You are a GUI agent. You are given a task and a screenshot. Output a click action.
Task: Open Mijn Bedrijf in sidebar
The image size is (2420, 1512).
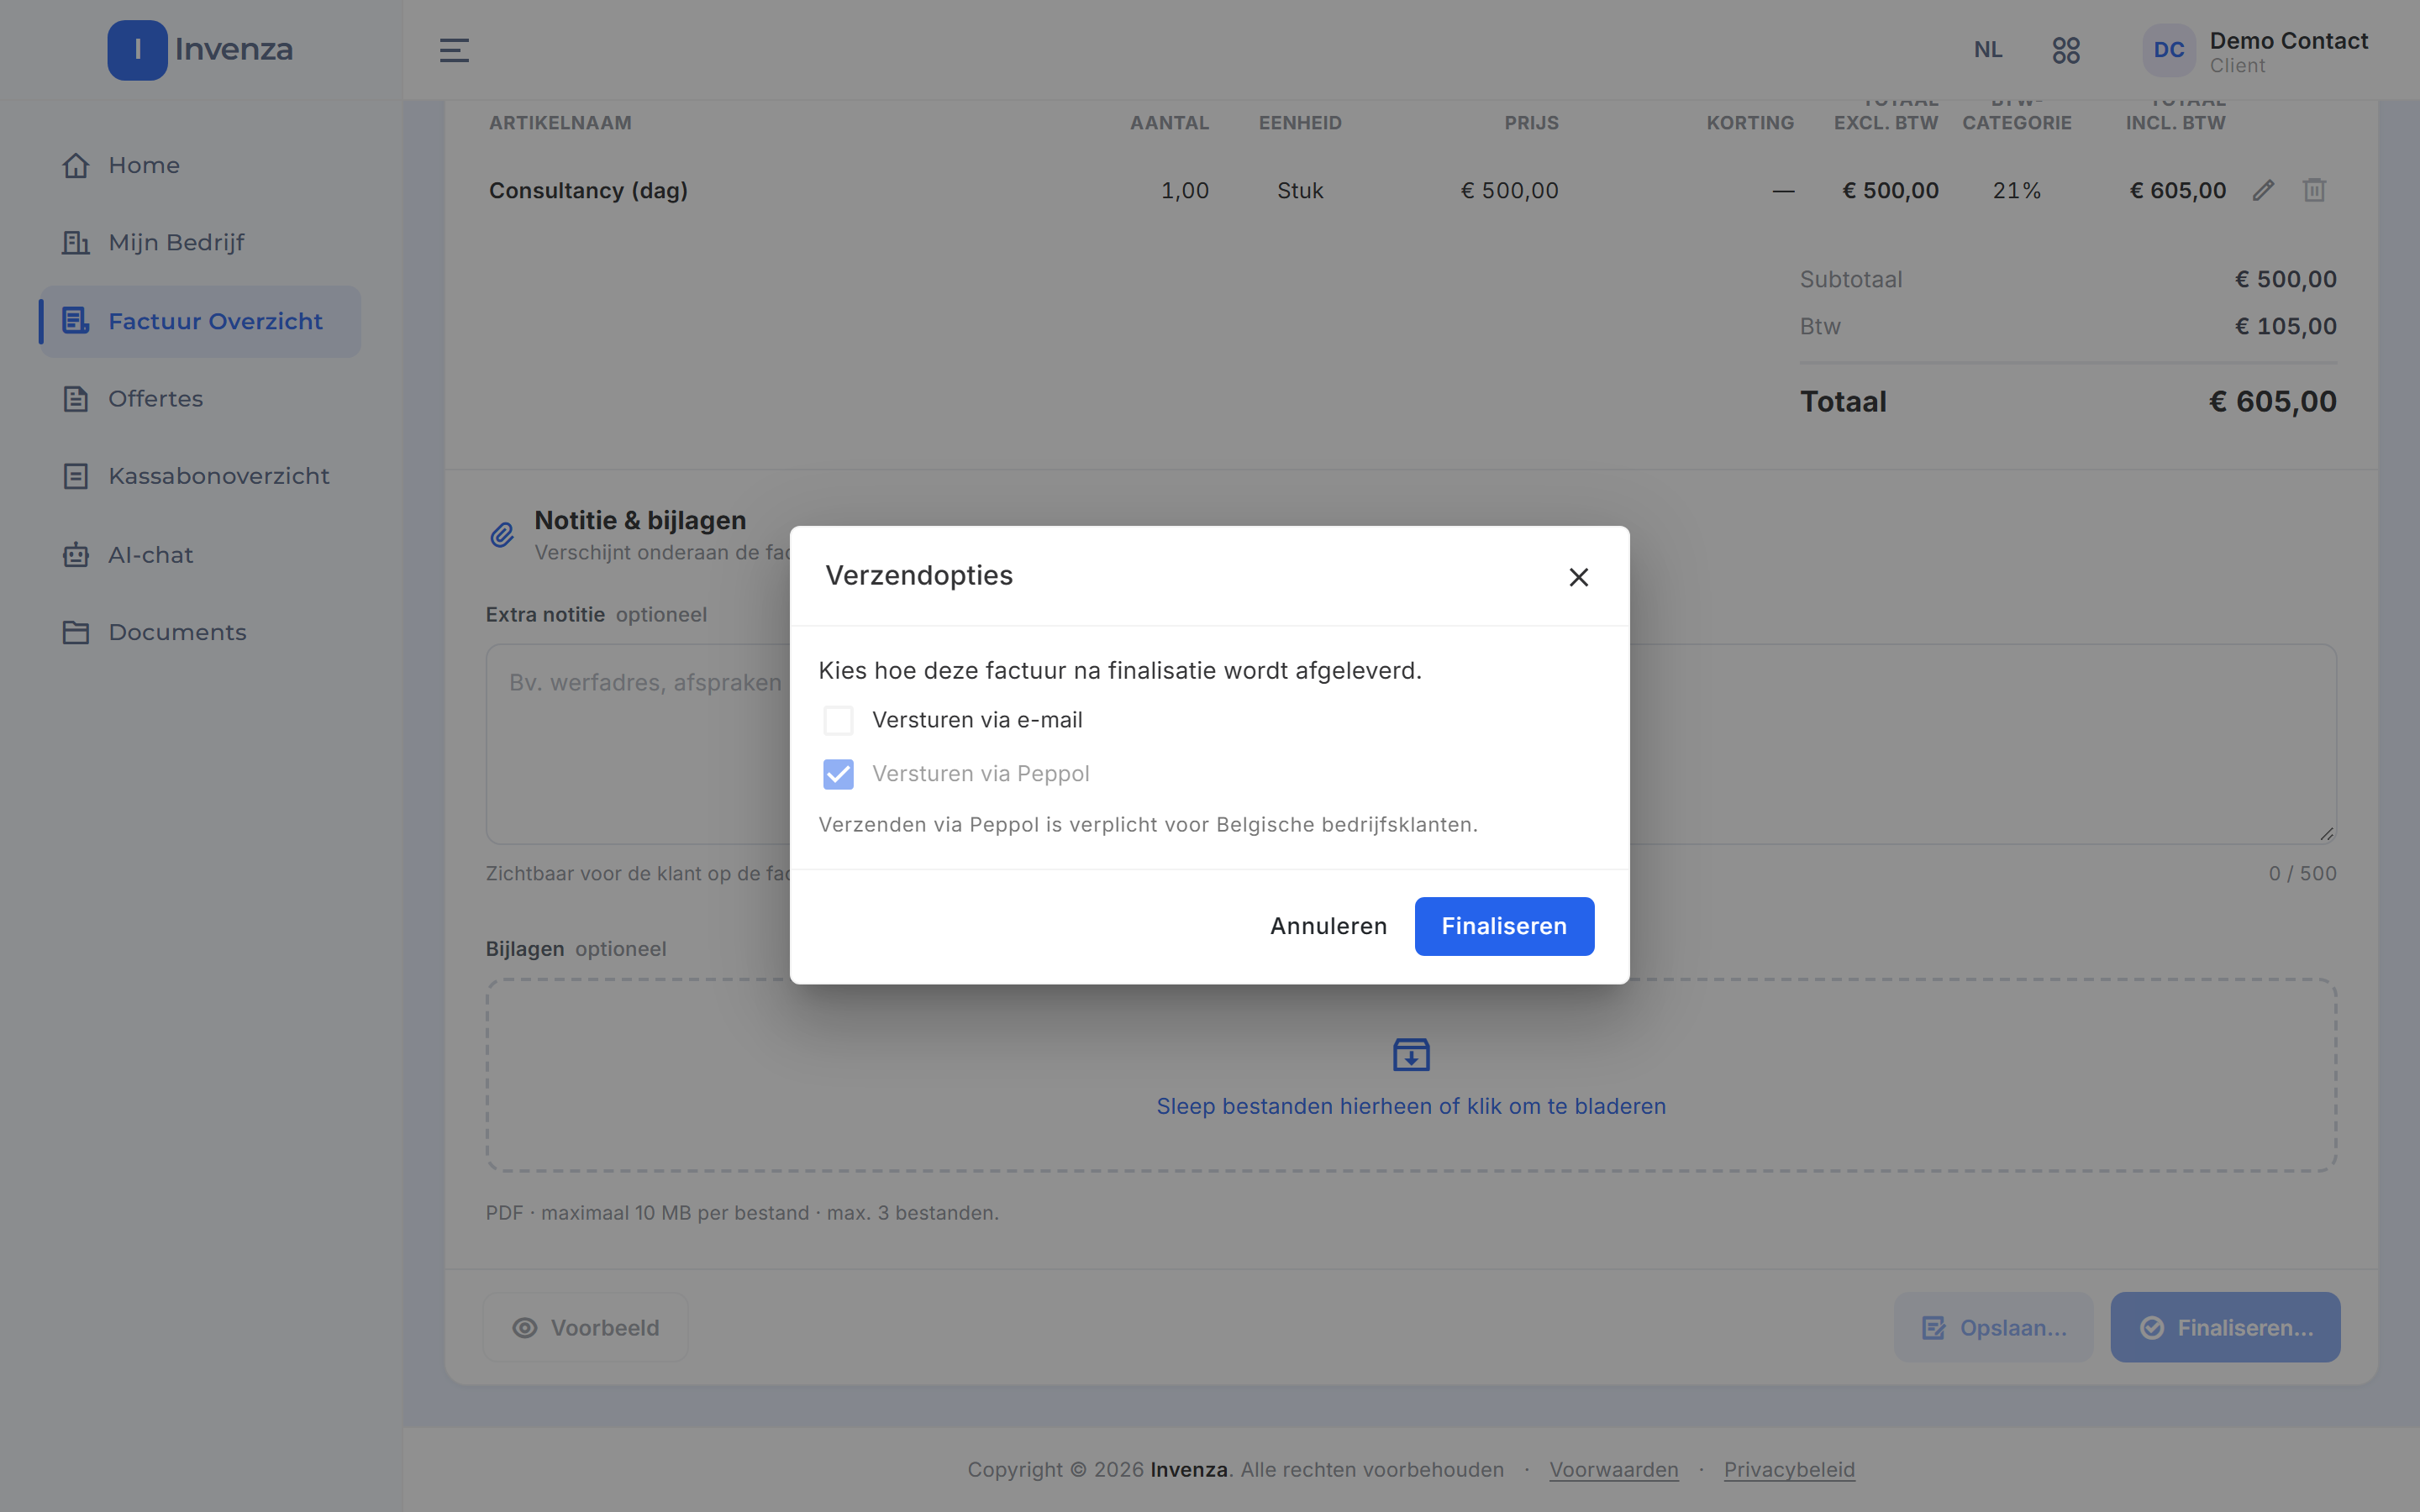(x=200, y=242)
